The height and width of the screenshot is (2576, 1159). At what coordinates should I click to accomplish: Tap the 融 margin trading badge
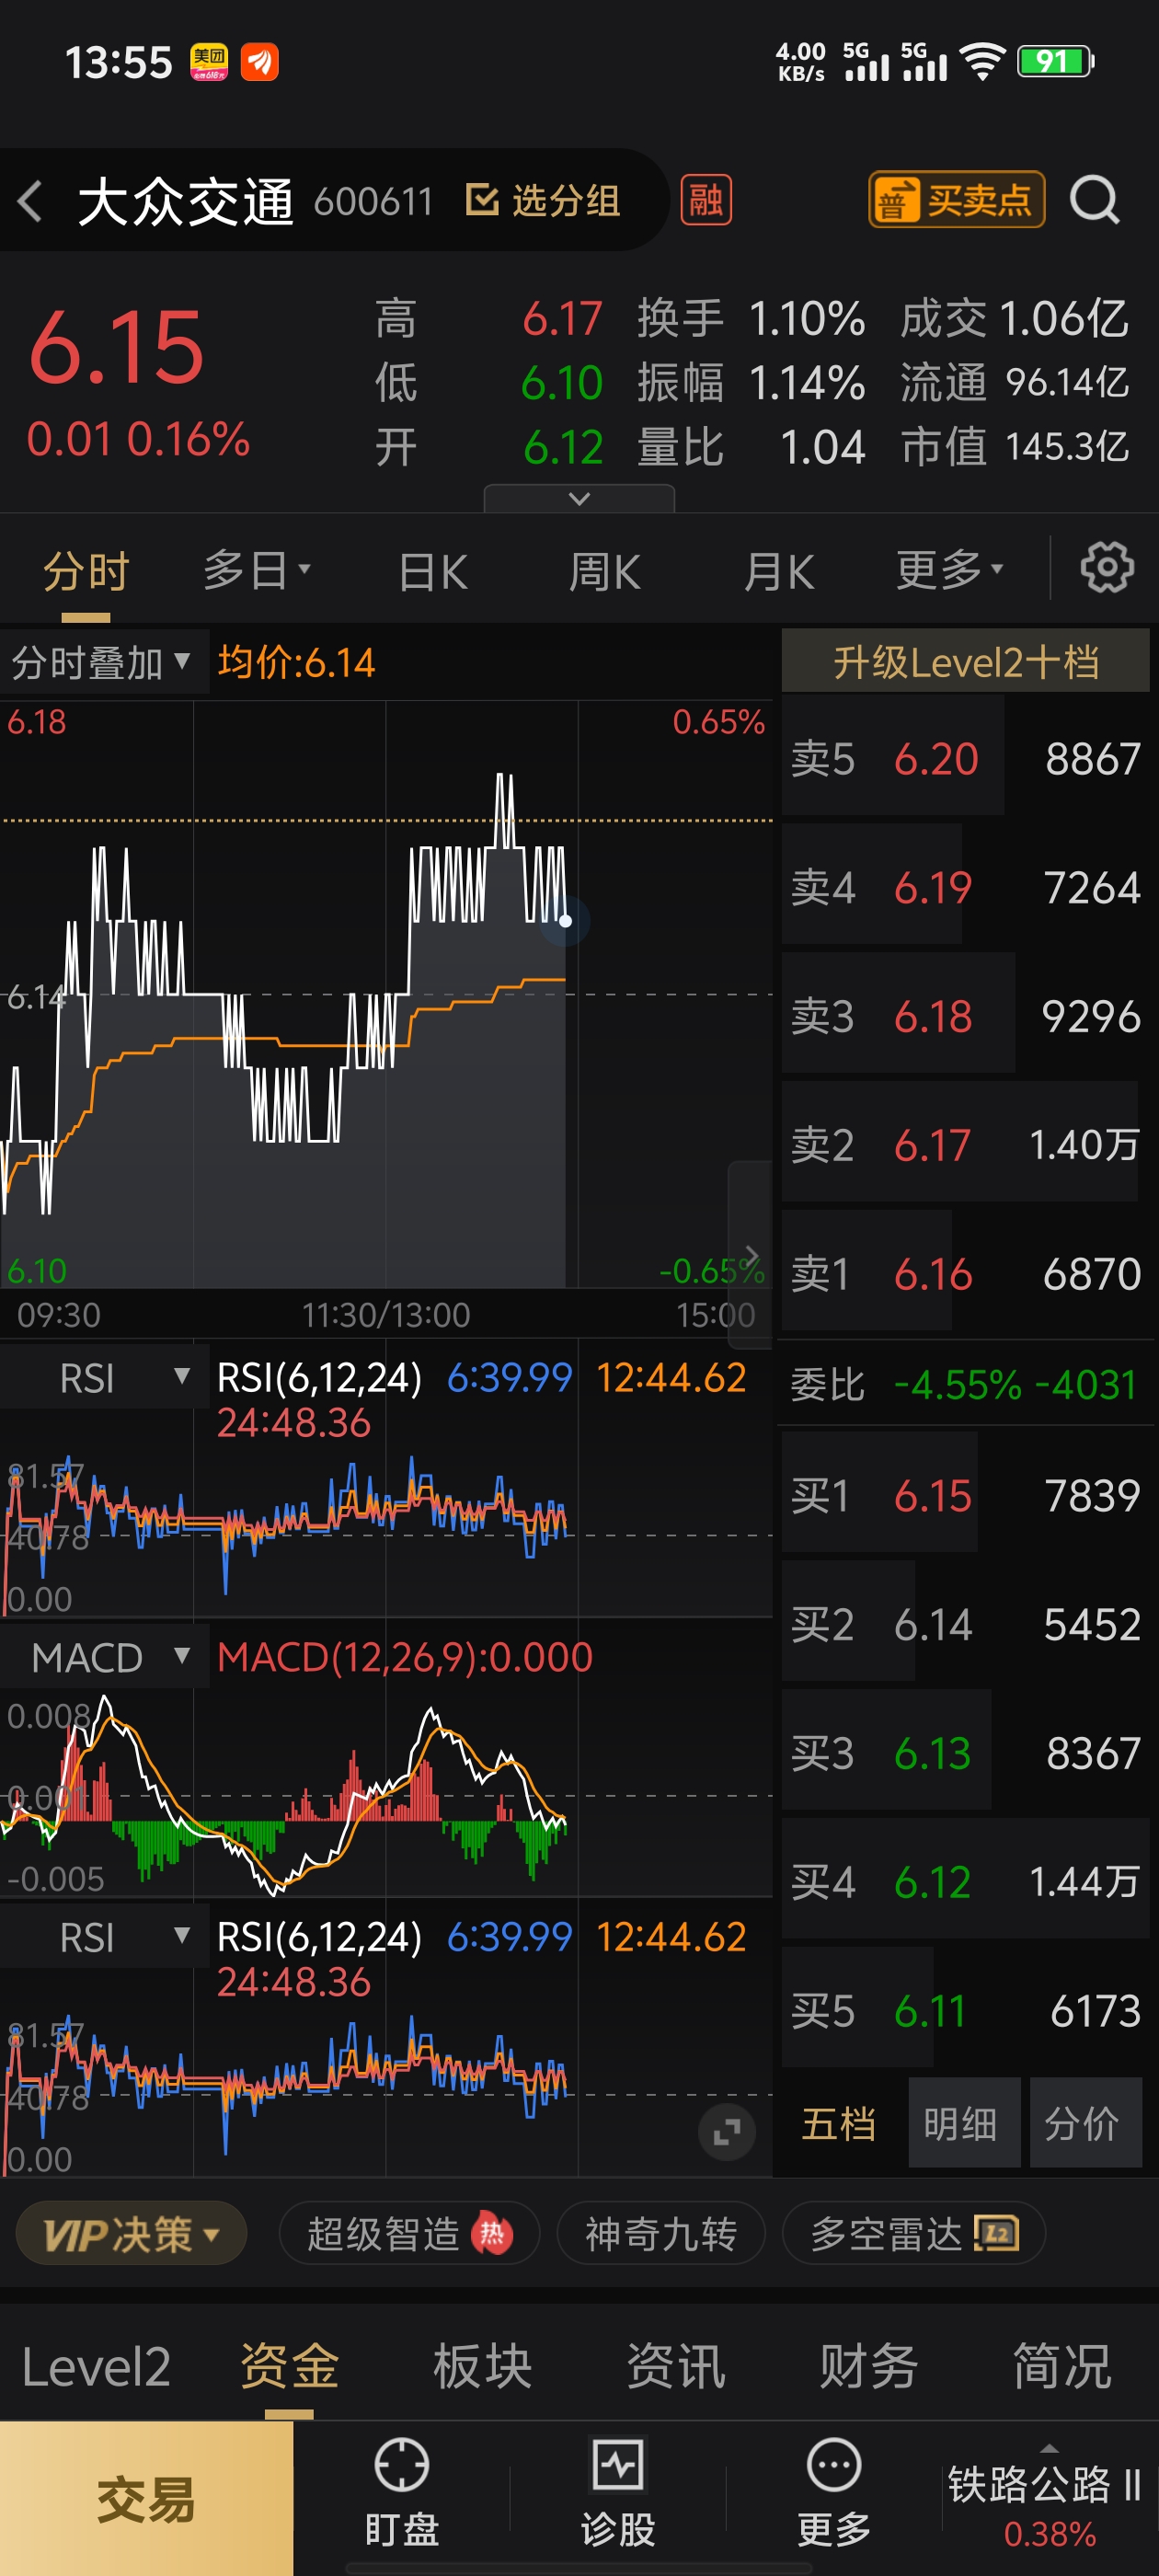706,200
